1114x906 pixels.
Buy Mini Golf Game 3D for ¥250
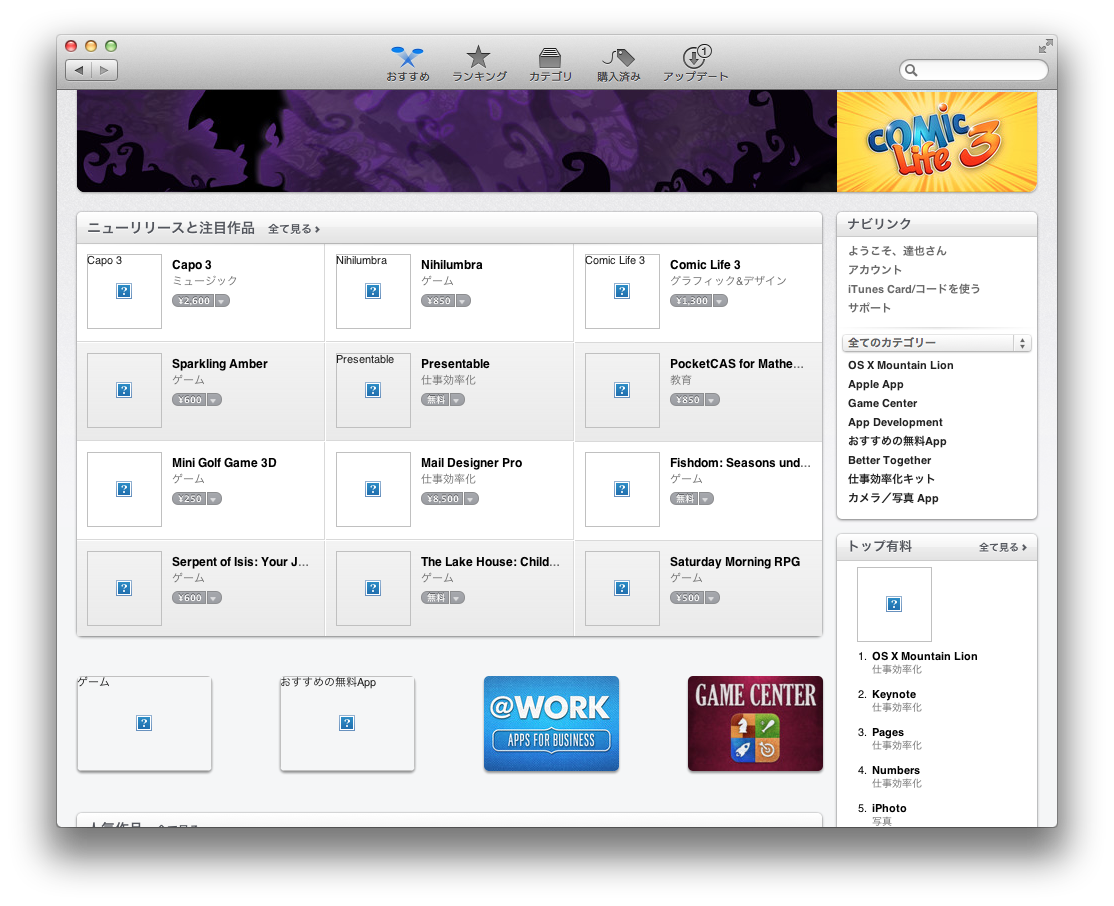pos(189,499)
